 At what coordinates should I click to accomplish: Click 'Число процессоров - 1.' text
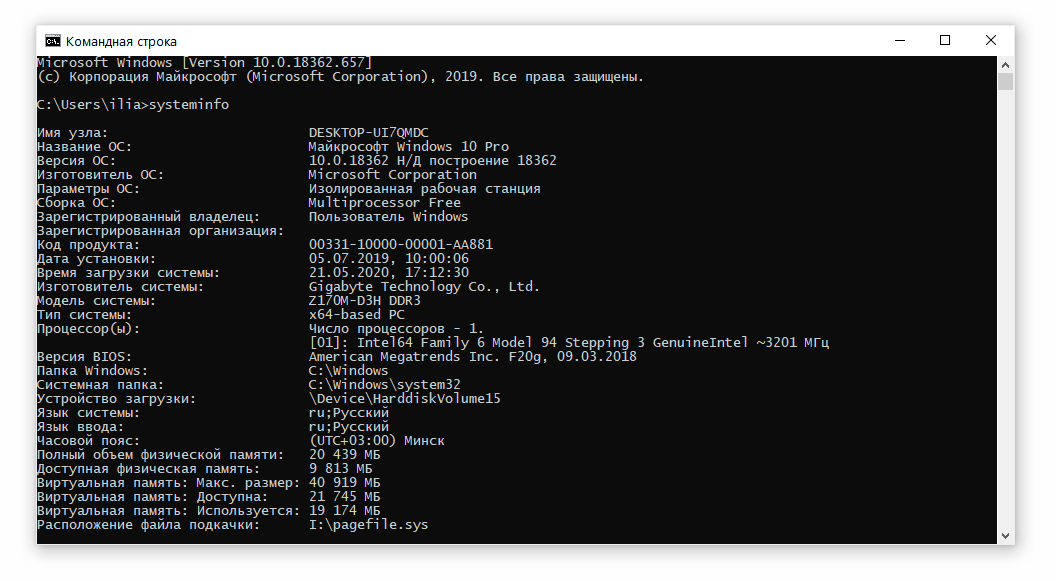click(396, 329)
